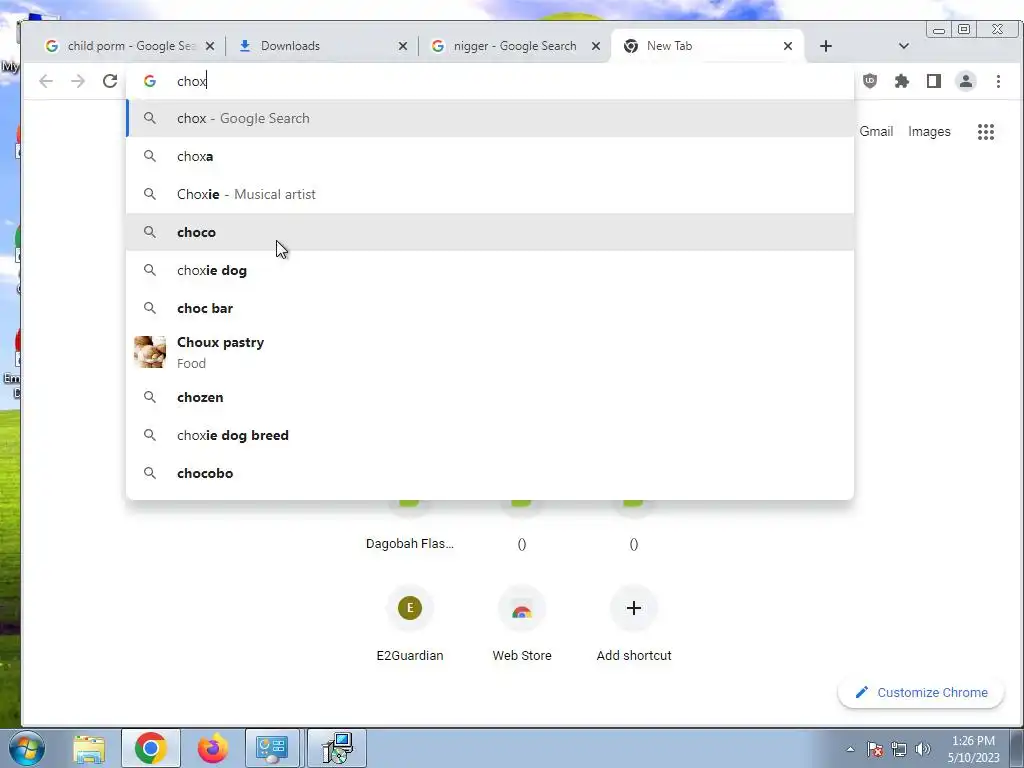Open the profile avatar menu
Image resolution: width=1024 pixels, height=768 pixels.
tap(966, 81)
